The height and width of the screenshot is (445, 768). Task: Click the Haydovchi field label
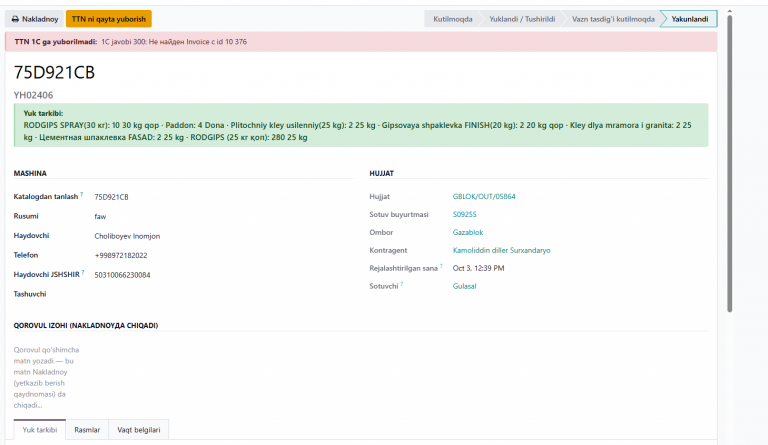click(31, 235)
